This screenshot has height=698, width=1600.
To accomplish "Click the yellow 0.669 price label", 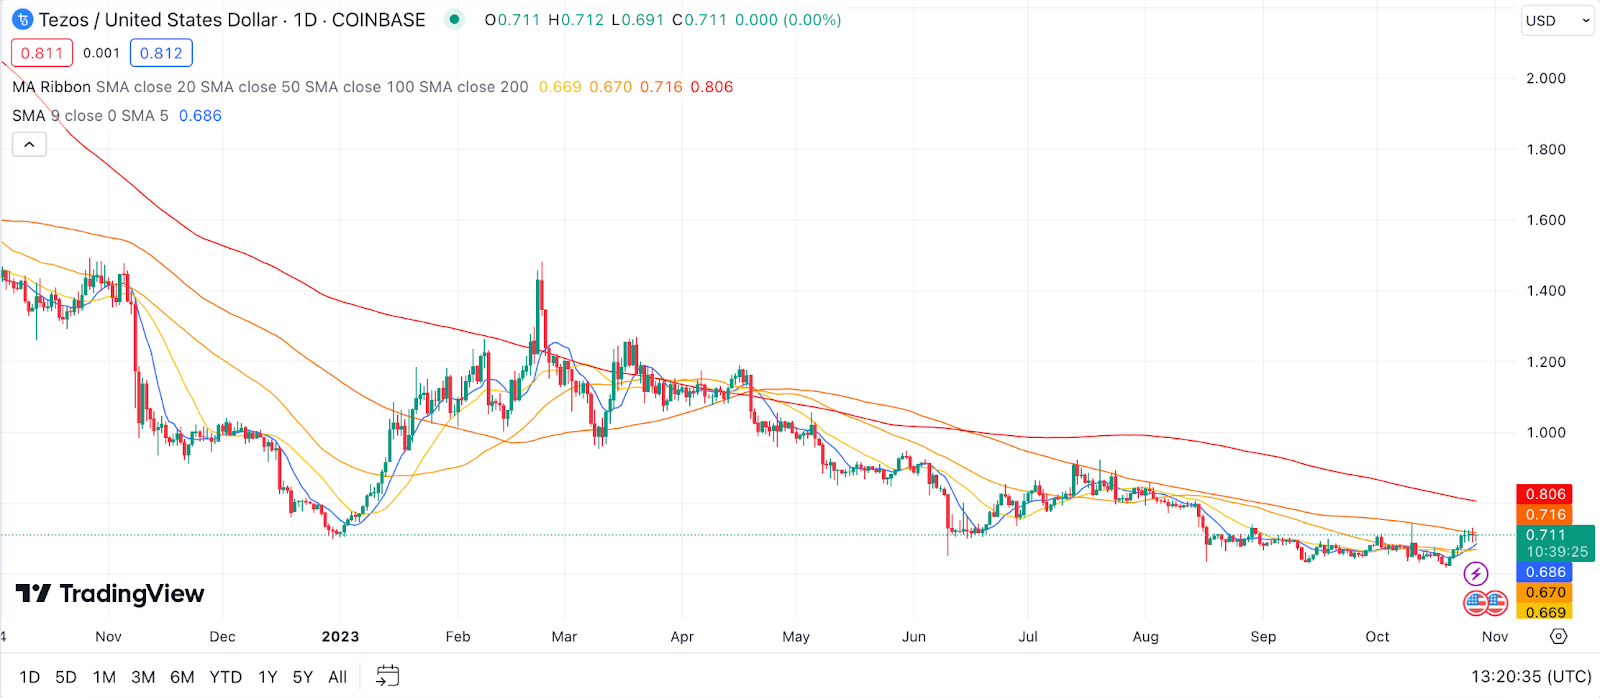I will coord(1545,612).
